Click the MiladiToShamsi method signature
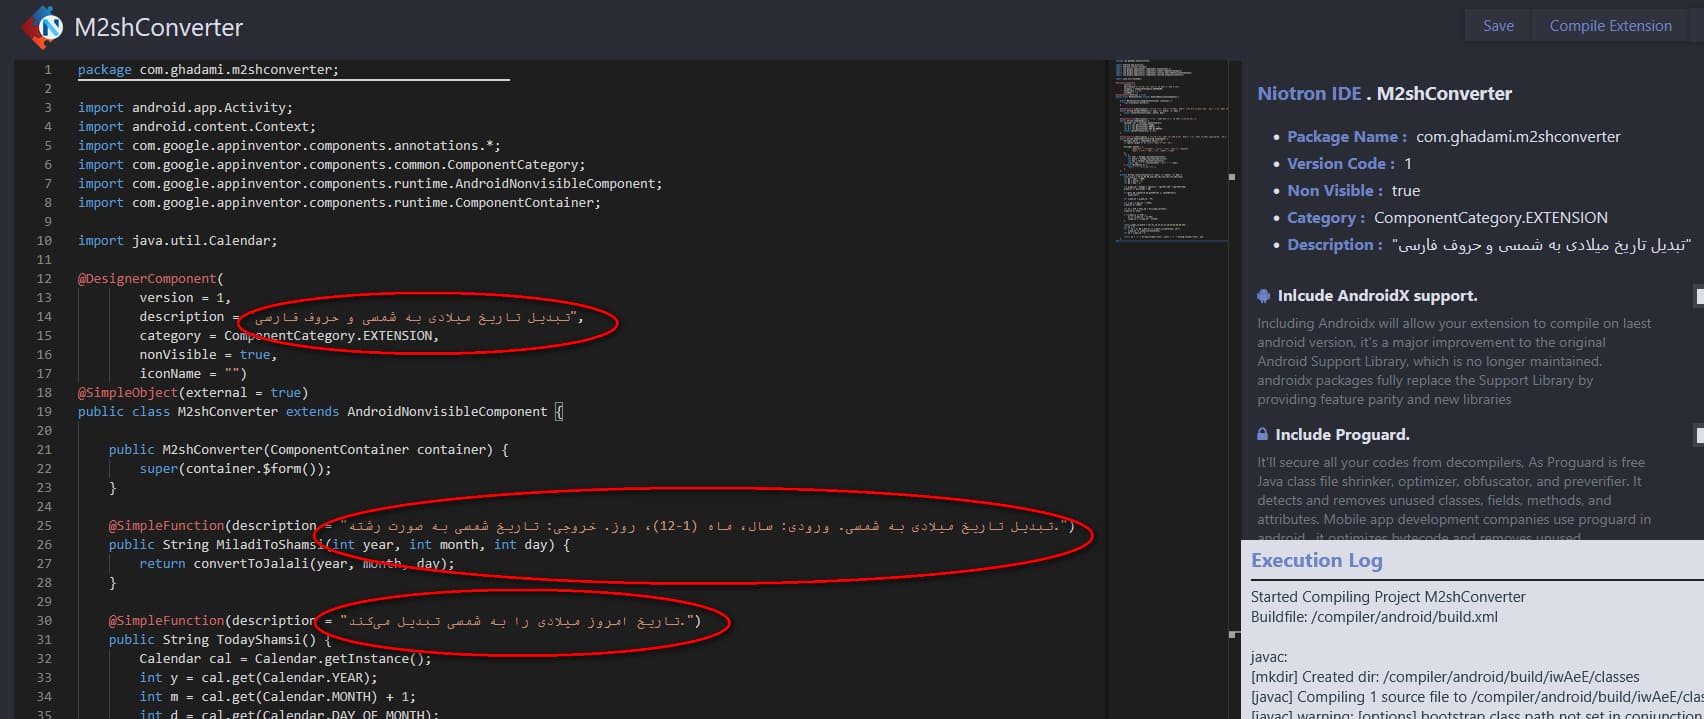 pyautogui.click(x=339, y=544)
